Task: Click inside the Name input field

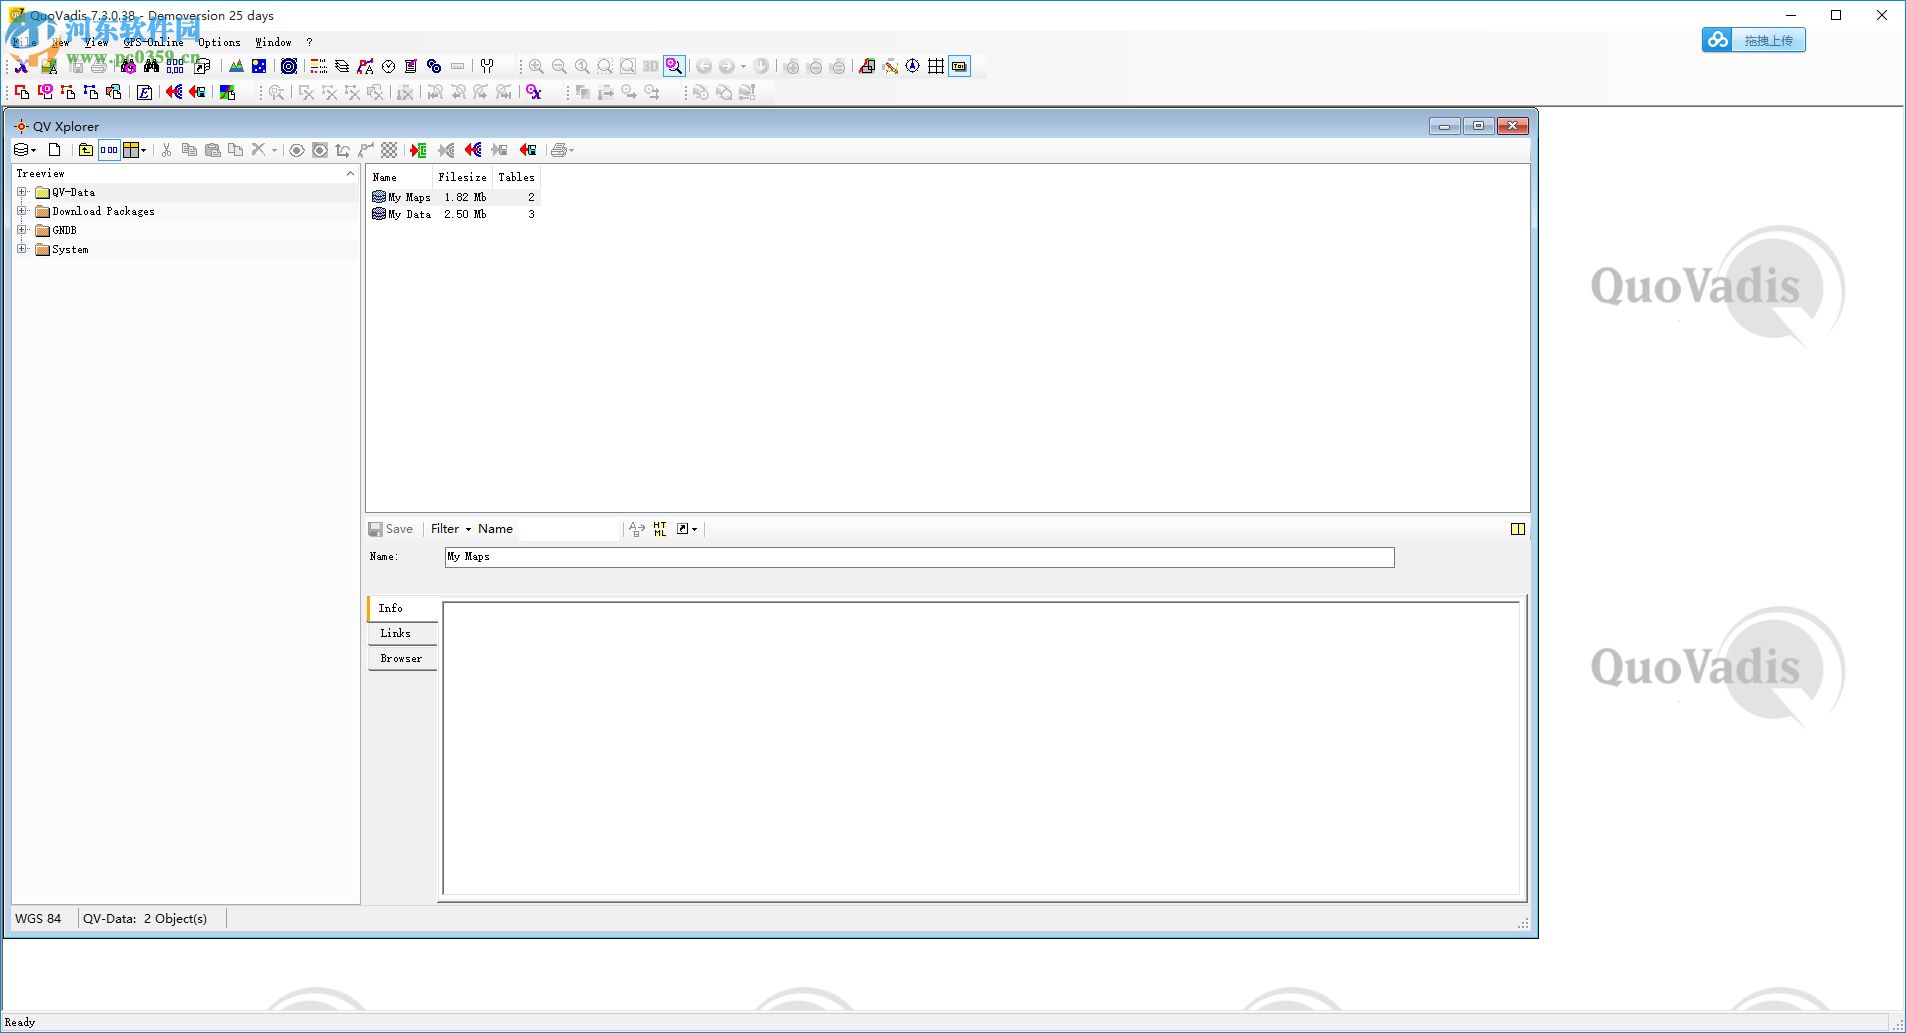Action: click(x=900, y=557)
